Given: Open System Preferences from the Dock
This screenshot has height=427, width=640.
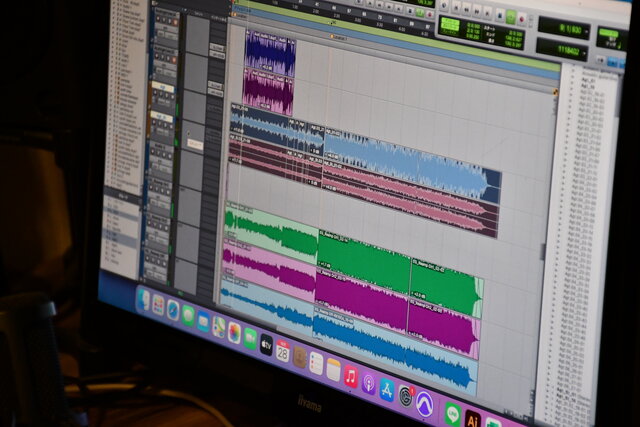Looking at the screenshot, I should pos(405,396).
